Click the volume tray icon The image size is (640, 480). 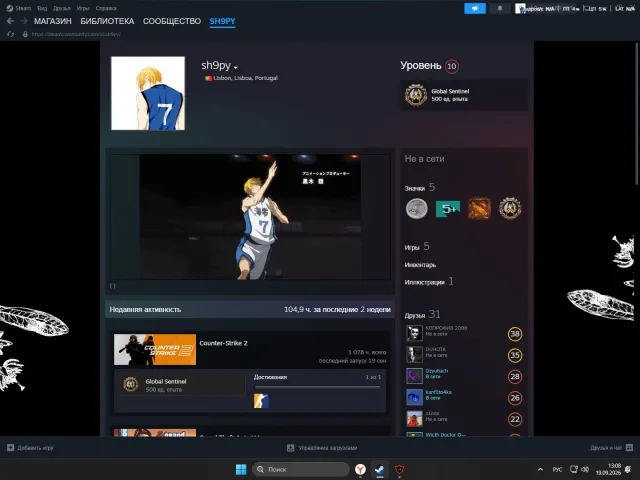click(x=585, y=469)
